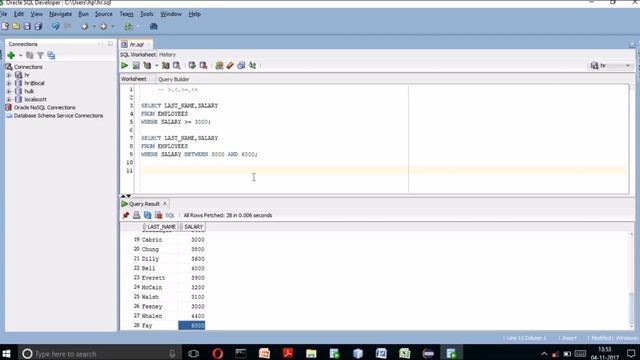Navigate forward with the Forward arrow icon

click(103, 27)
